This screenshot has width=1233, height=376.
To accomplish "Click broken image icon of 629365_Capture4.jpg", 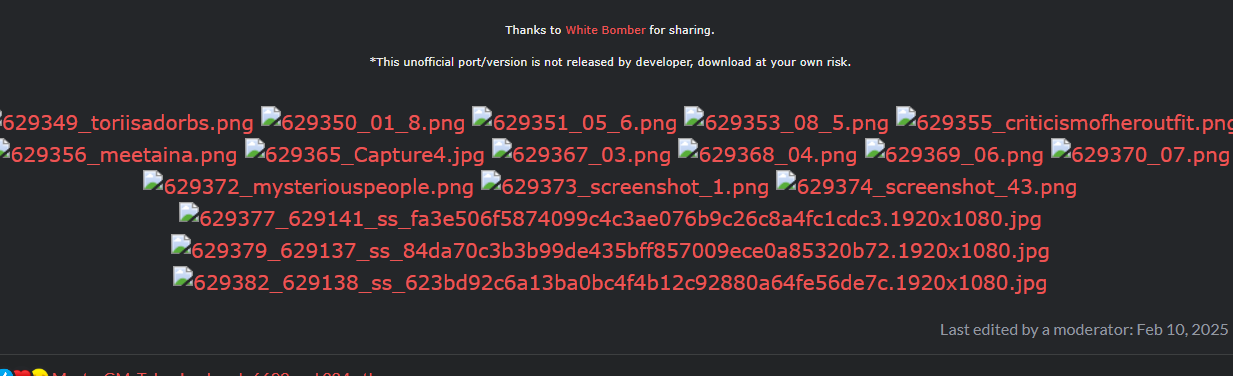I will pos(255,149).
